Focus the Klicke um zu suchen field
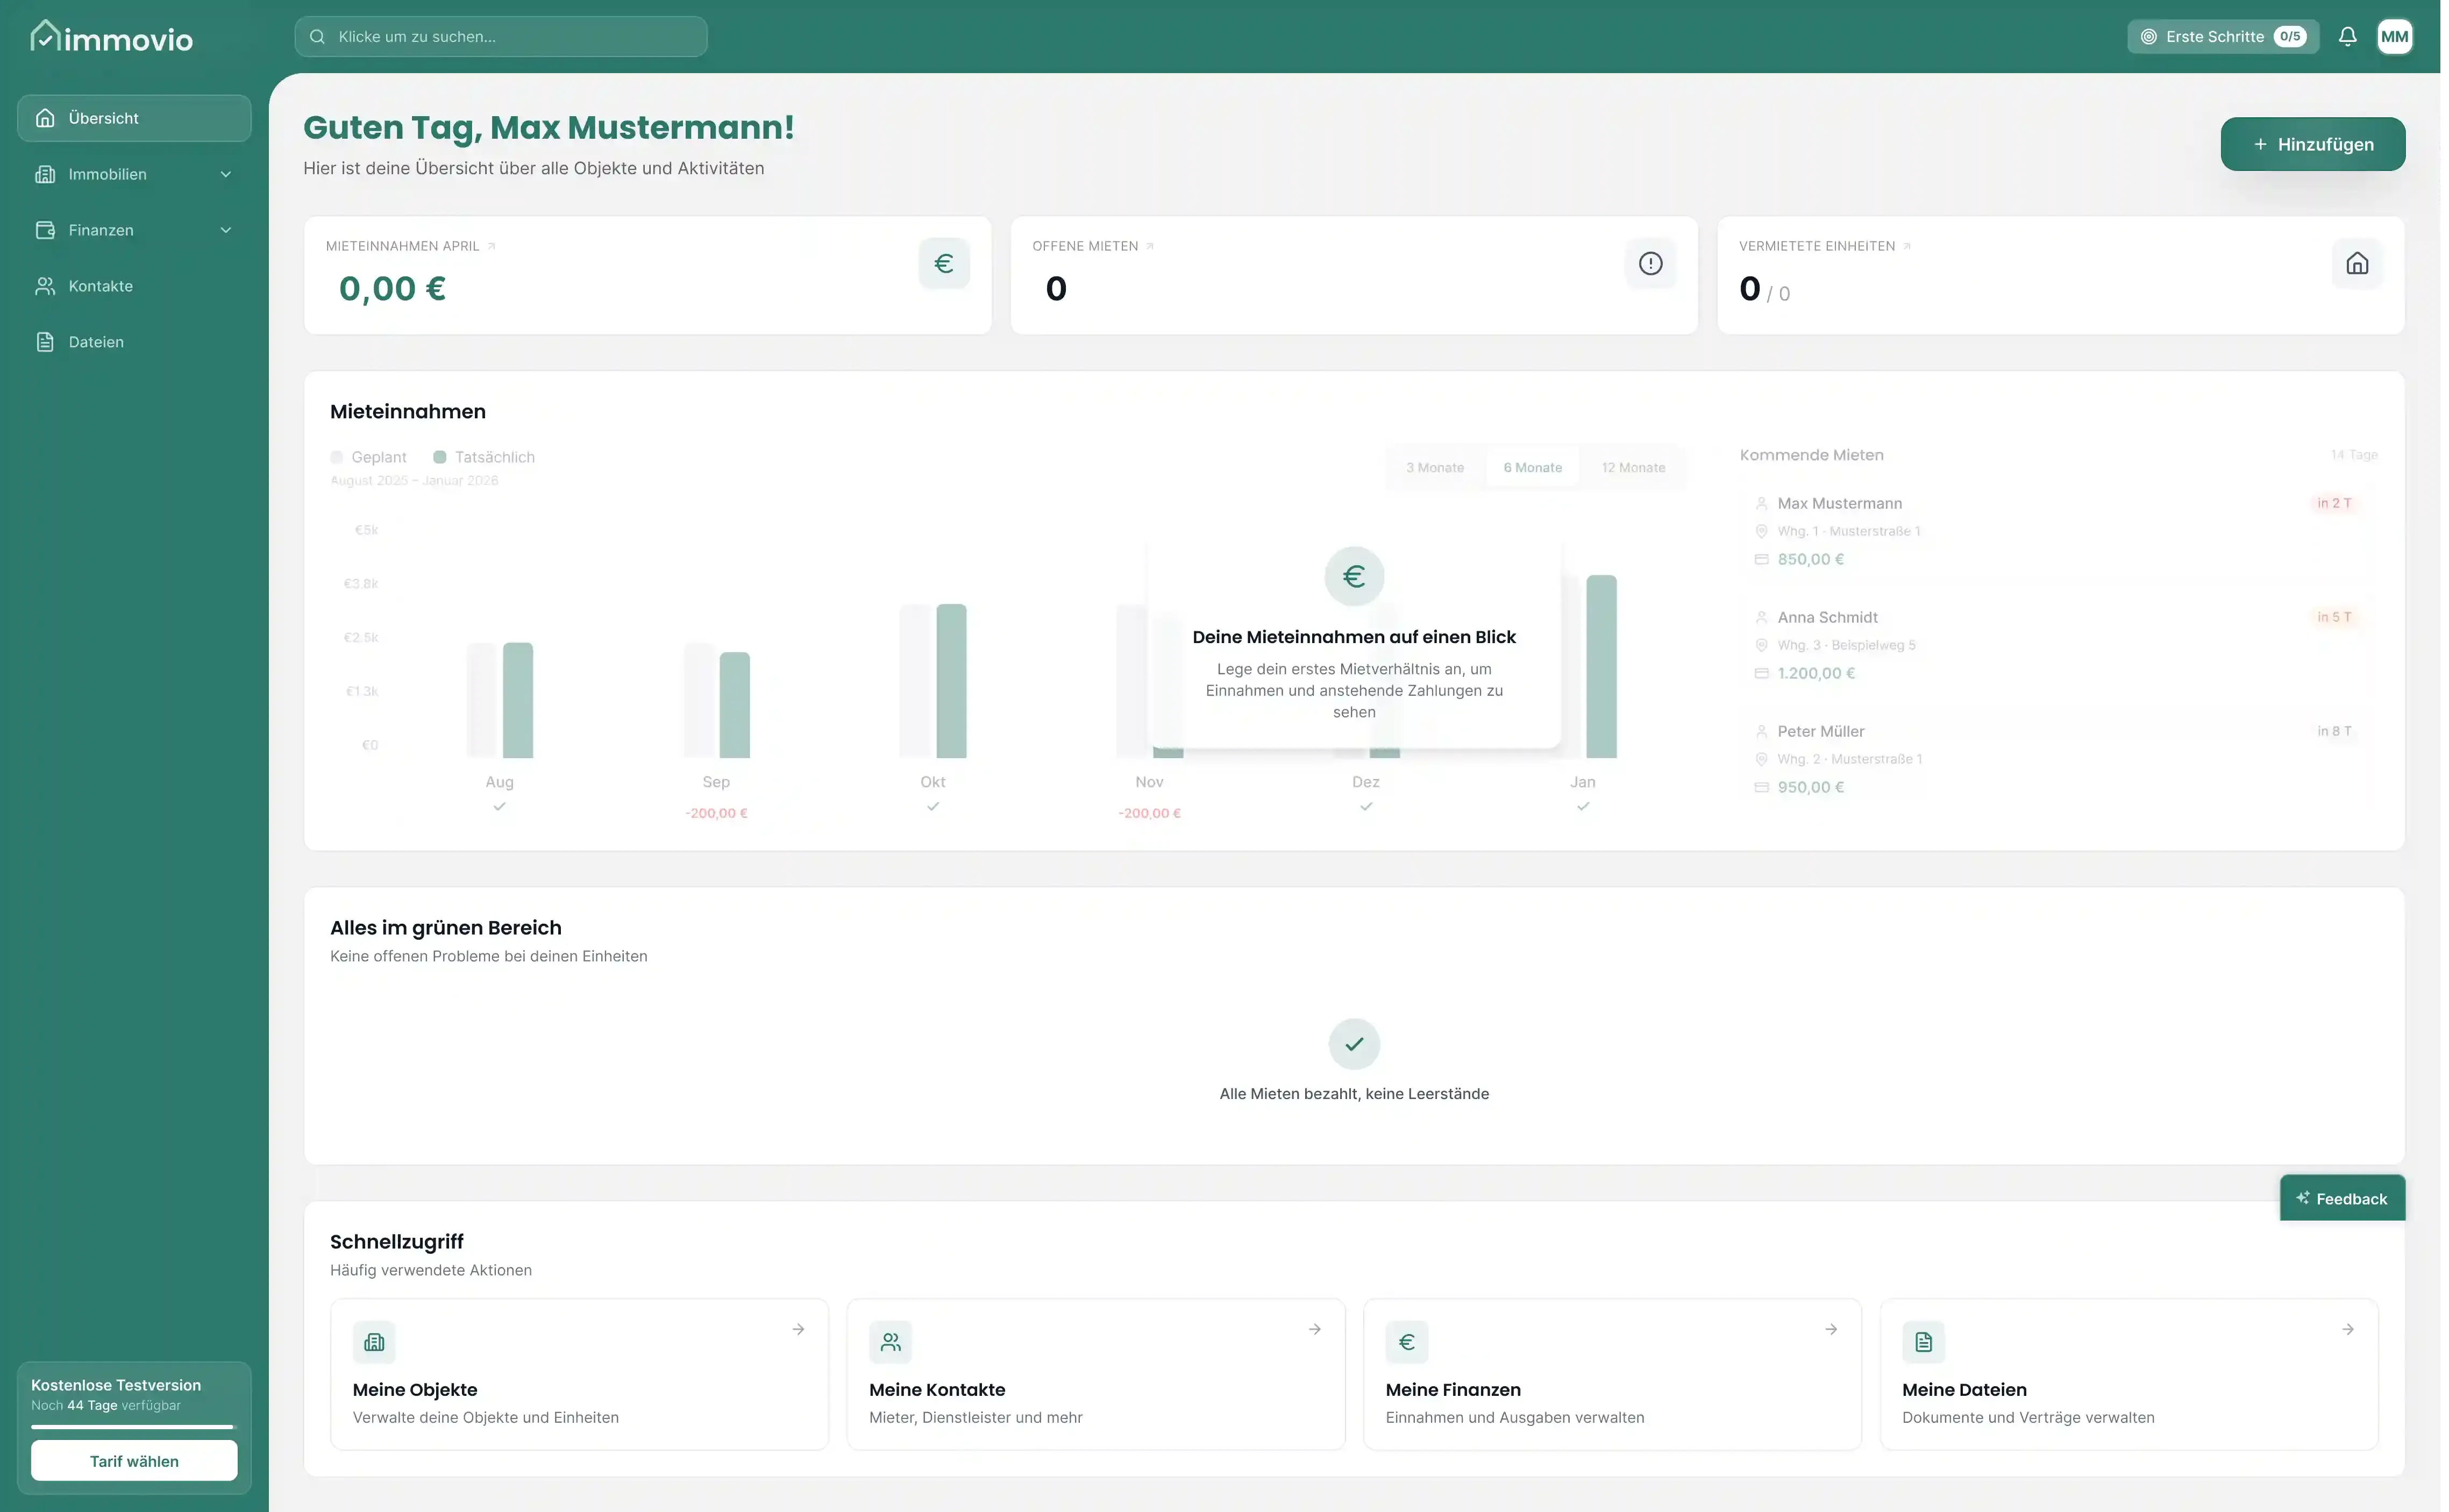The height and width of the screenshot is (1512, 2449). 500,37
